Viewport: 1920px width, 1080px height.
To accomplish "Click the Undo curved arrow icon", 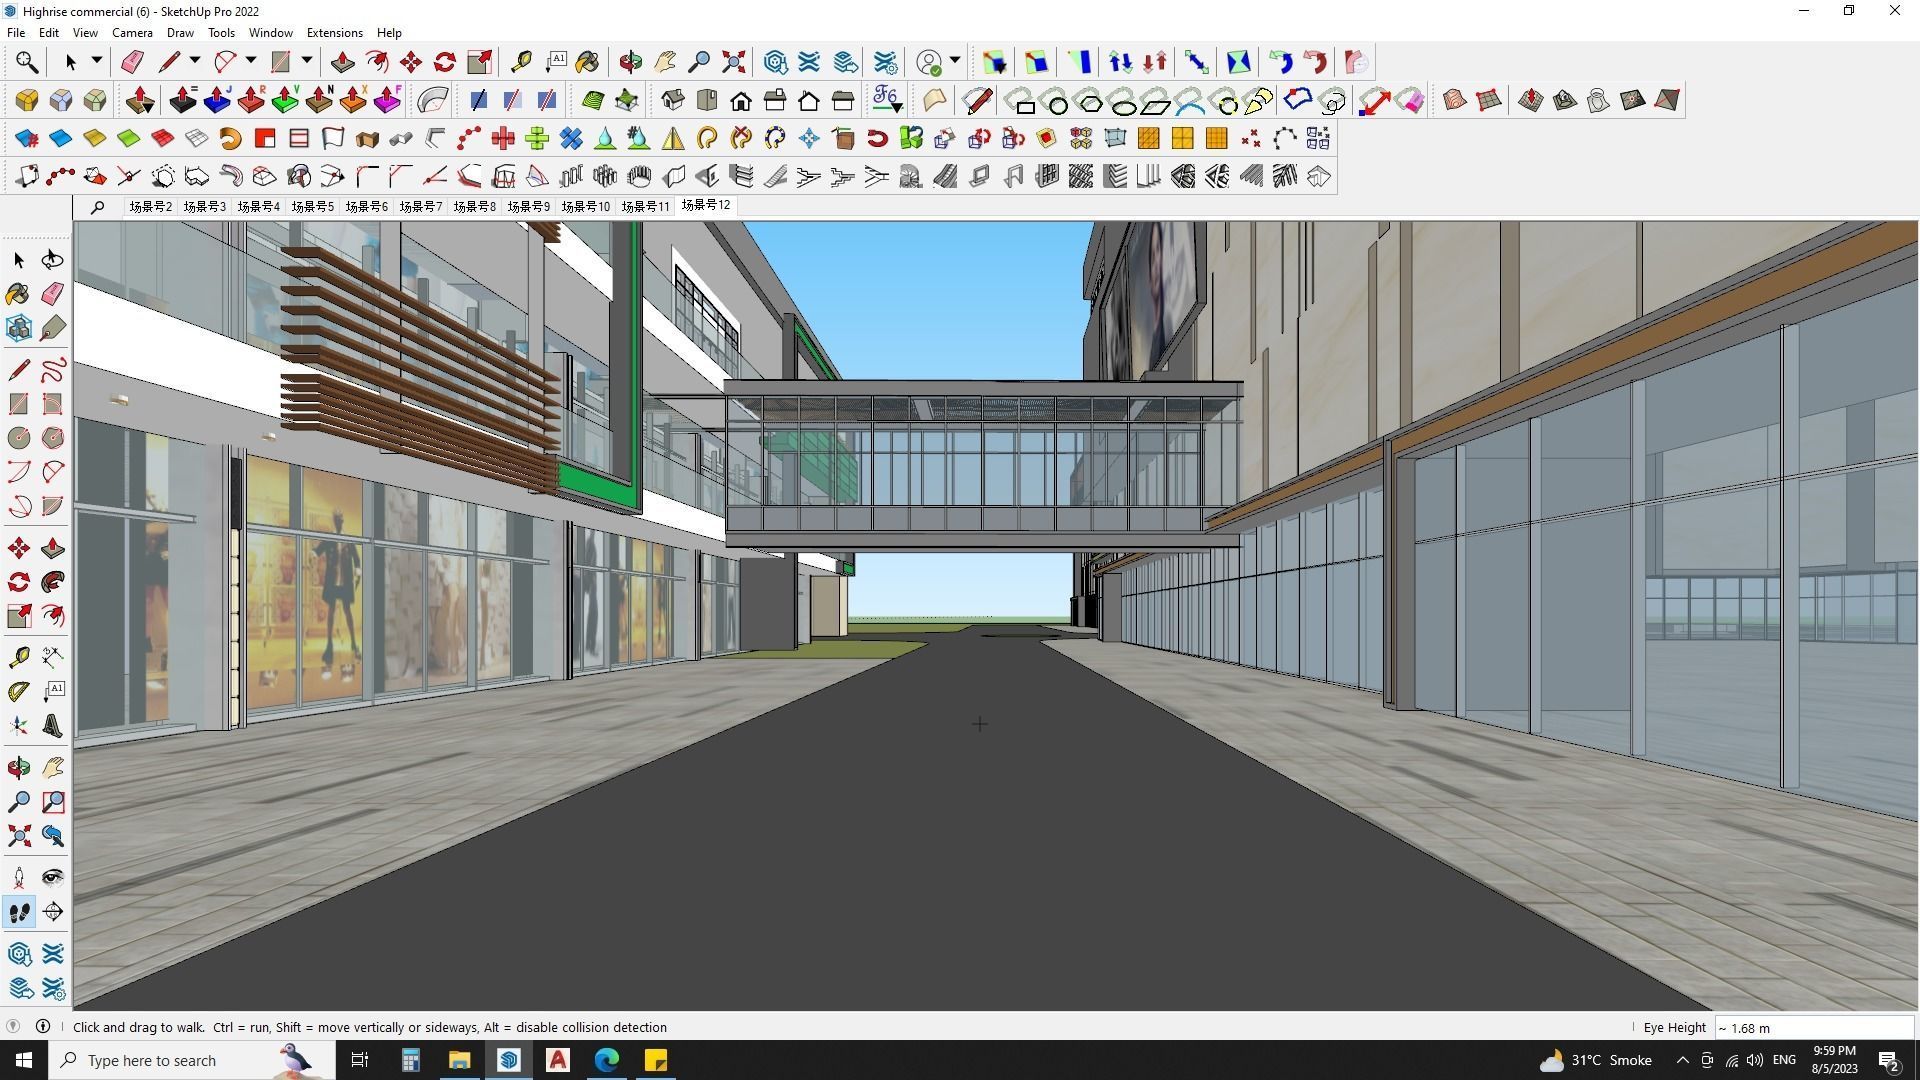I will [x=1280, y=62].
